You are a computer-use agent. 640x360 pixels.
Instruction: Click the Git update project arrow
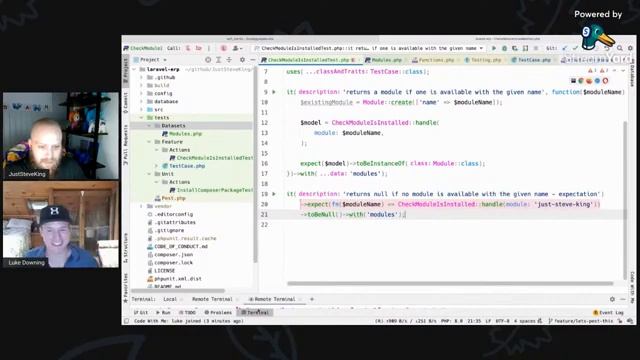(565, 48)
